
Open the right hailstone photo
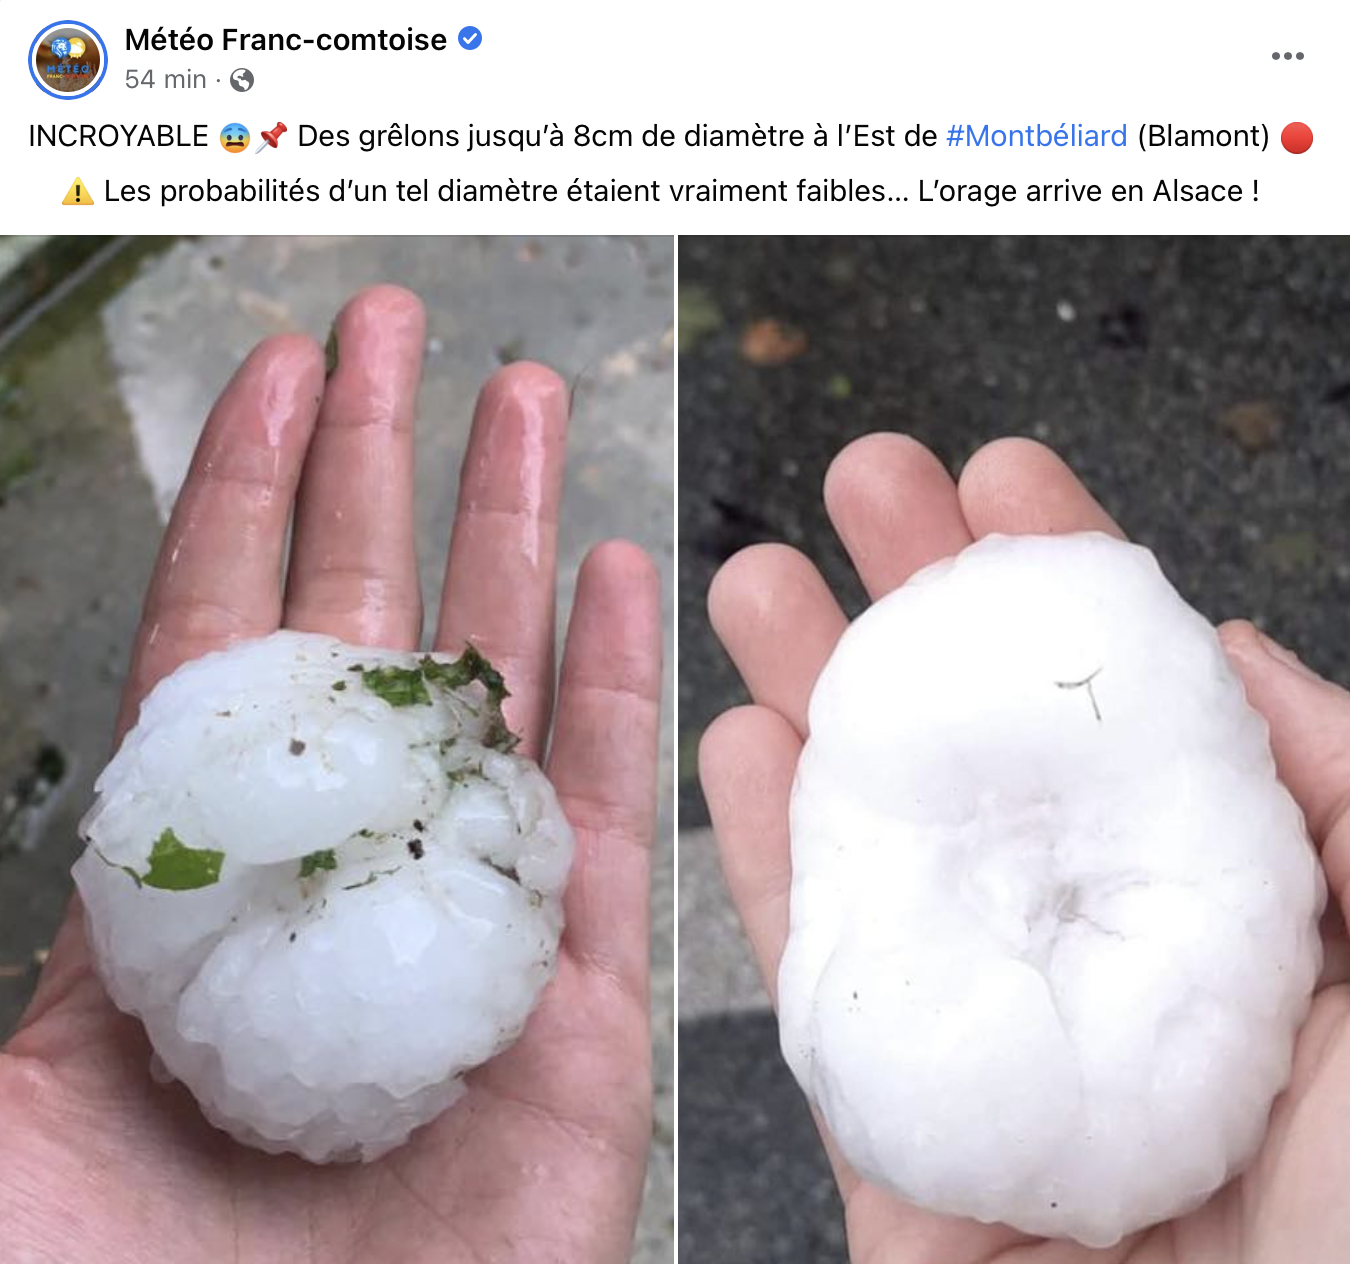(1014, 749)
